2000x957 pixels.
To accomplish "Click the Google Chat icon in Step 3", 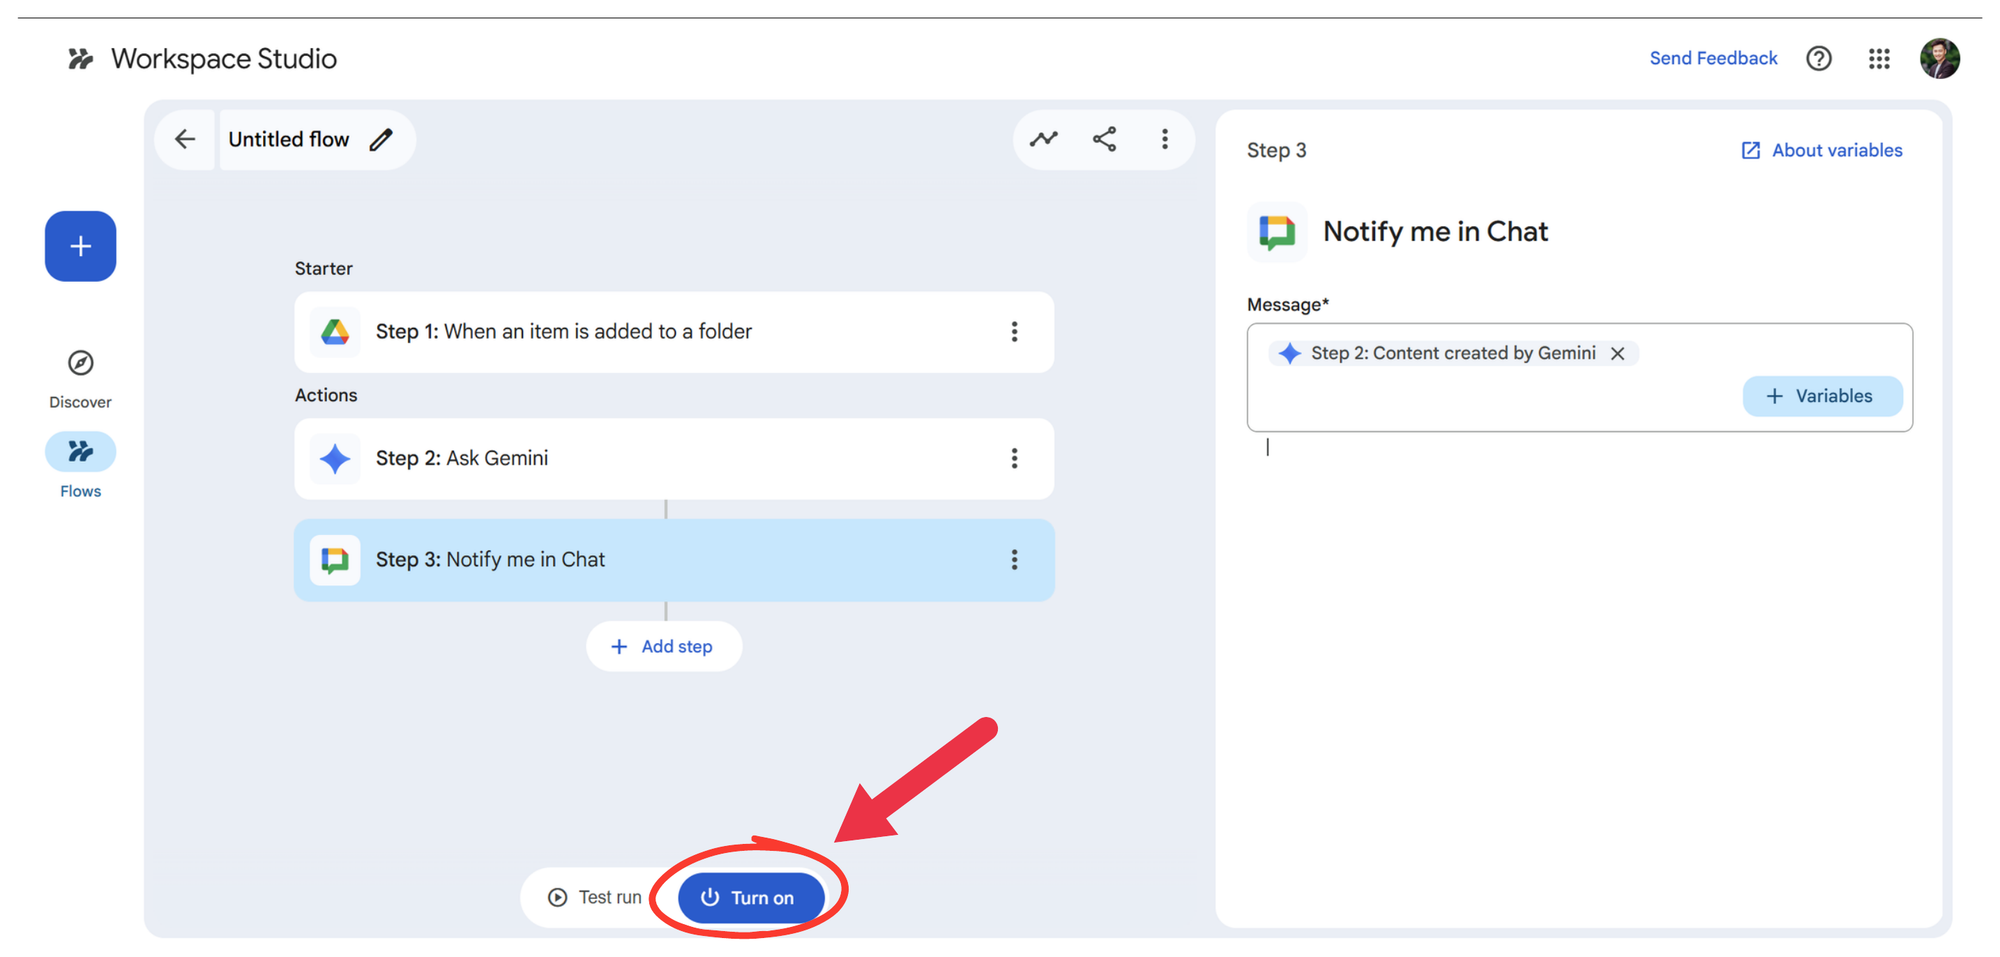I will [335, 560].
